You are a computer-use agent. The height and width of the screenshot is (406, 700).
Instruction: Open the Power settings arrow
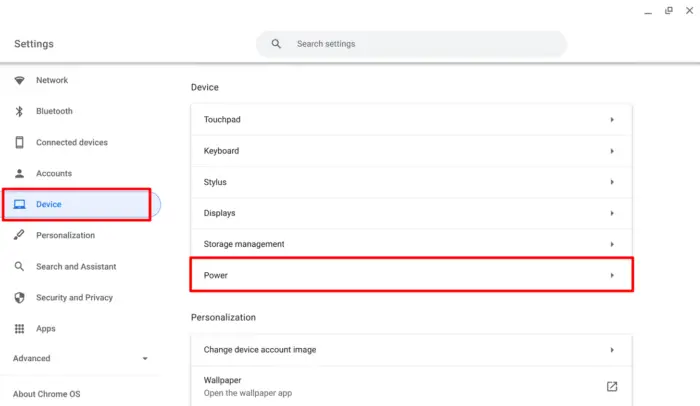[612, 275]
